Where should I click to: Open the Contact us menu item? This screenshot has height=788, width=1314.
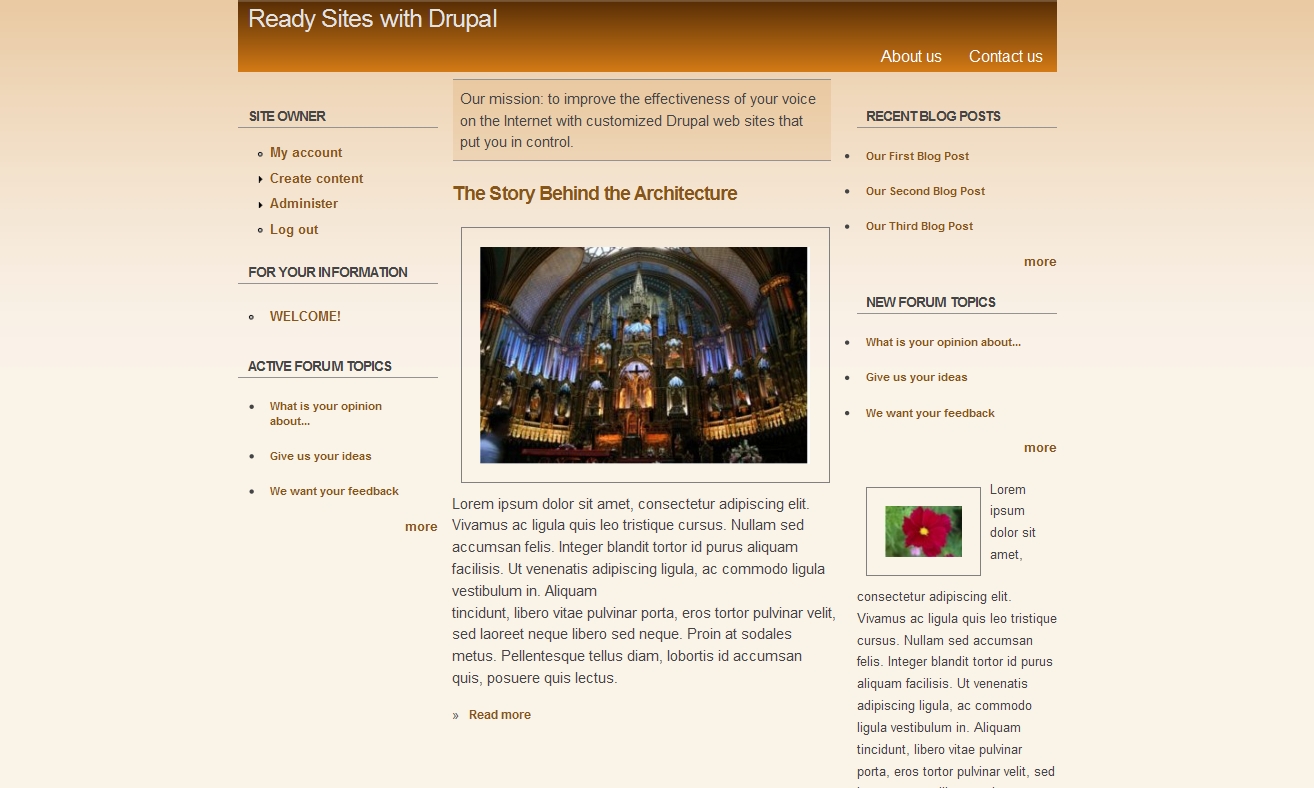(1005, 57)
